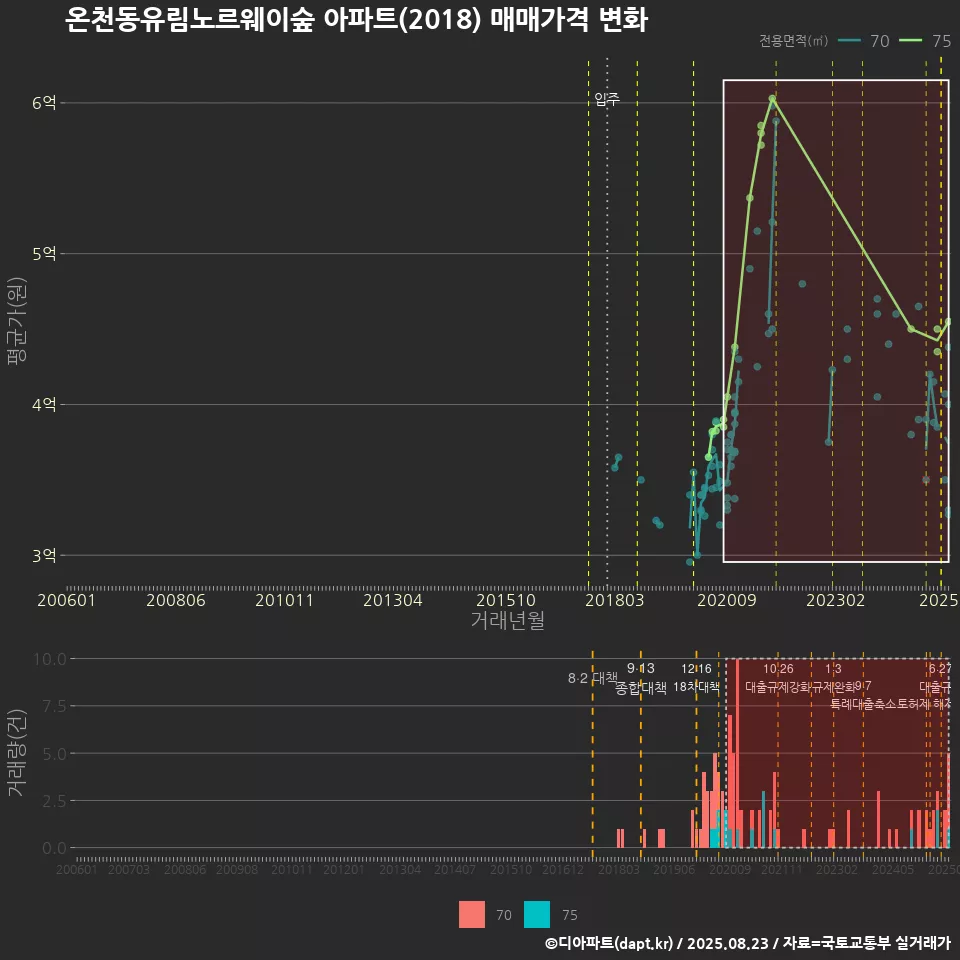Click the 4억 label on price axis
Image resolution: width=960 pixels, height=960 pixels.
tap(44, 405)
